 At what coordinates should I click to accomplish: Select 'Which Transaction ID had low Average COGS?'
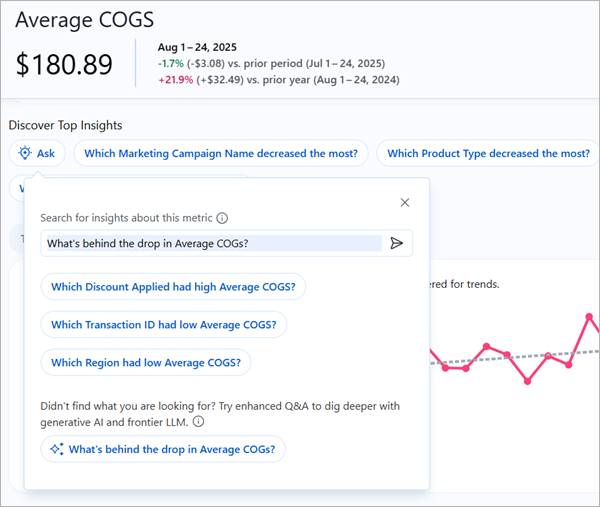(163, 325)
